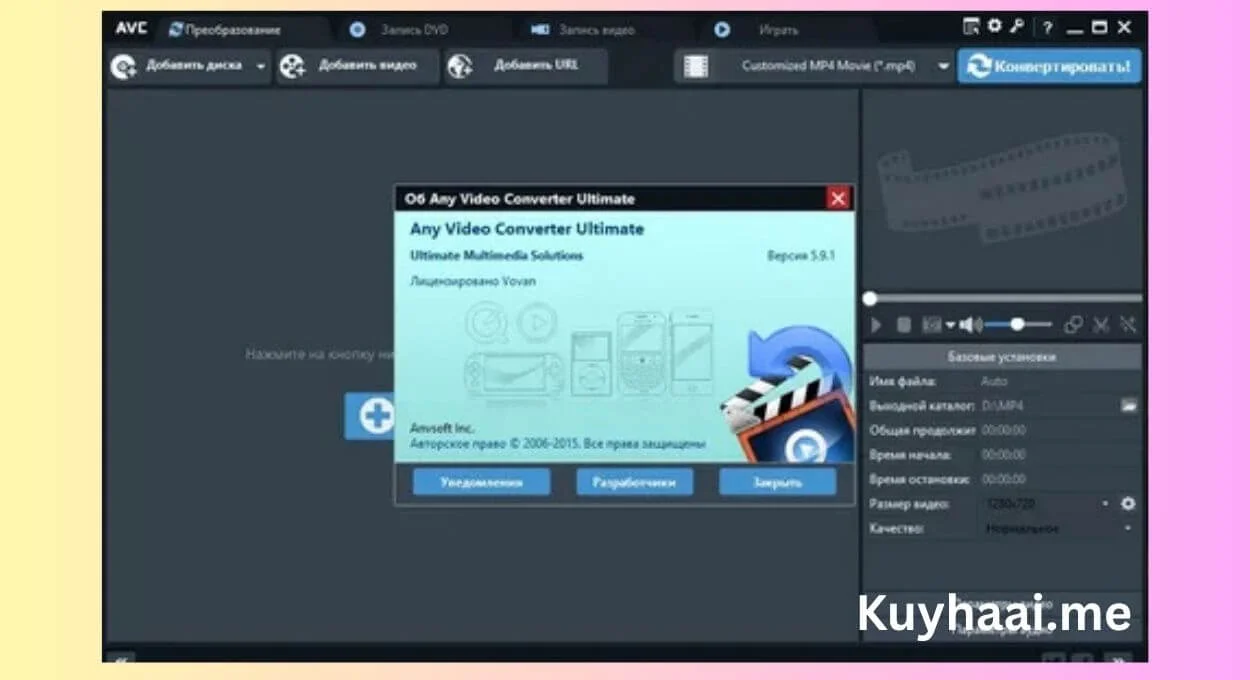Close the About Any Video Converter dialog

click(838, 198)
